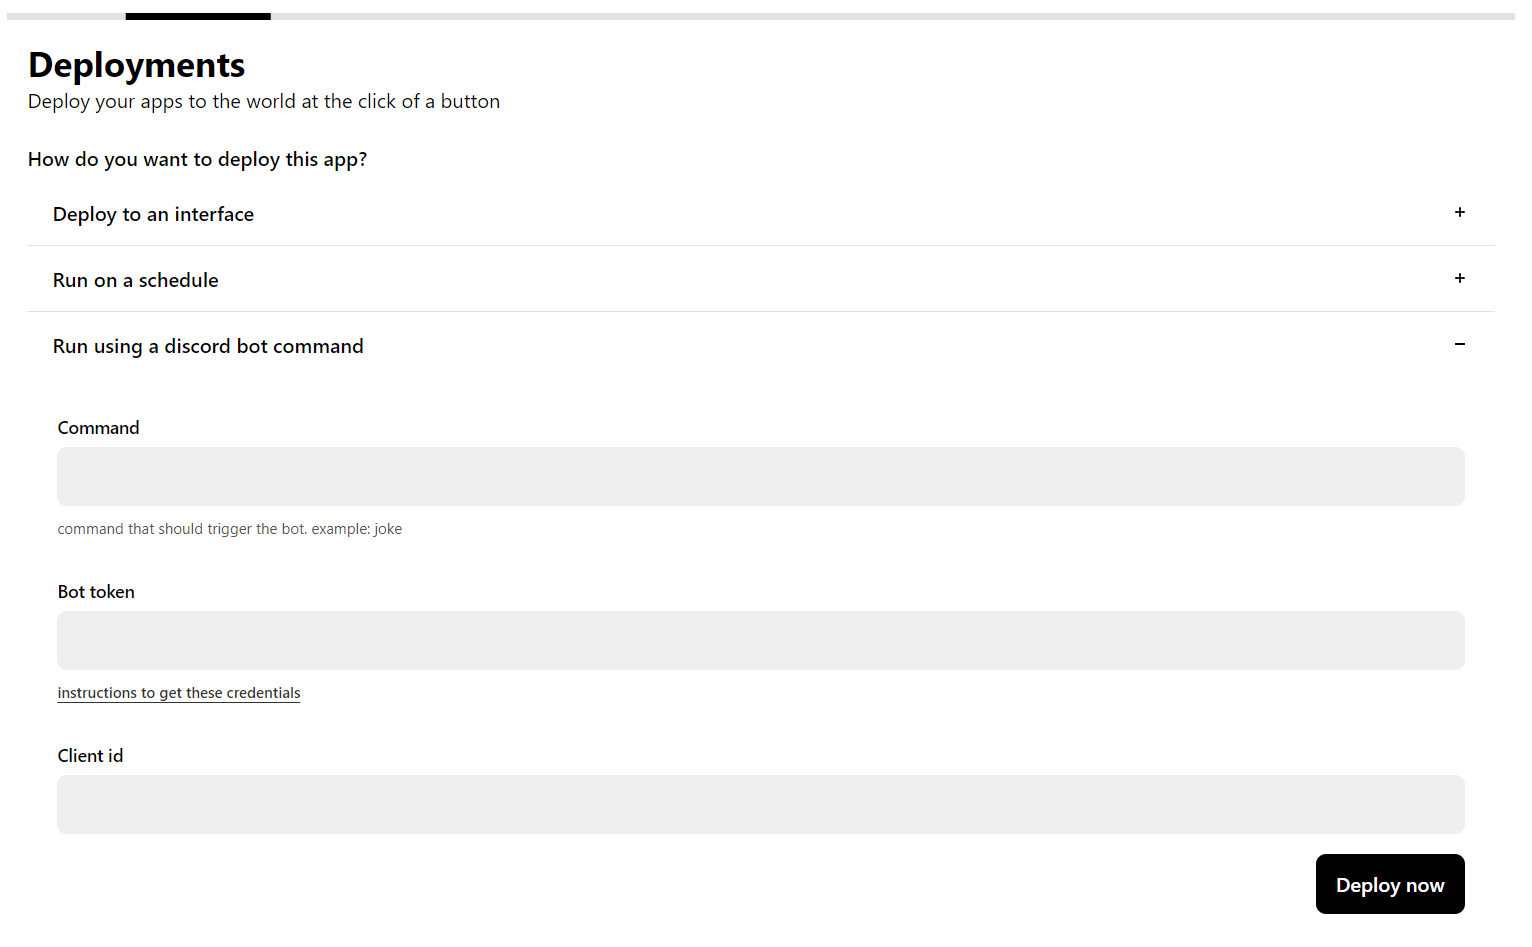
Task: Click the Deployments page heading
Action: tap(136, 64)
